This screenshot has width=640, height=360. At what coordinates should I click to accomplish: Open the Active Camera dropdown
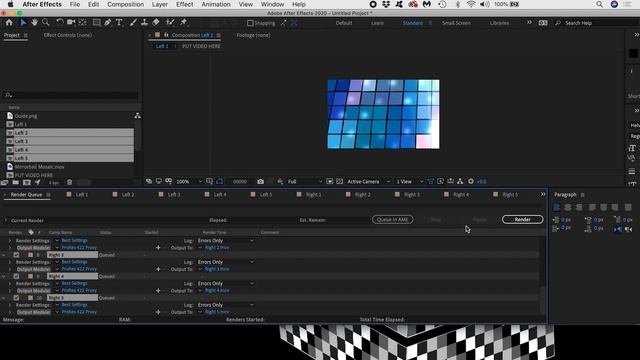click(369, 182)
